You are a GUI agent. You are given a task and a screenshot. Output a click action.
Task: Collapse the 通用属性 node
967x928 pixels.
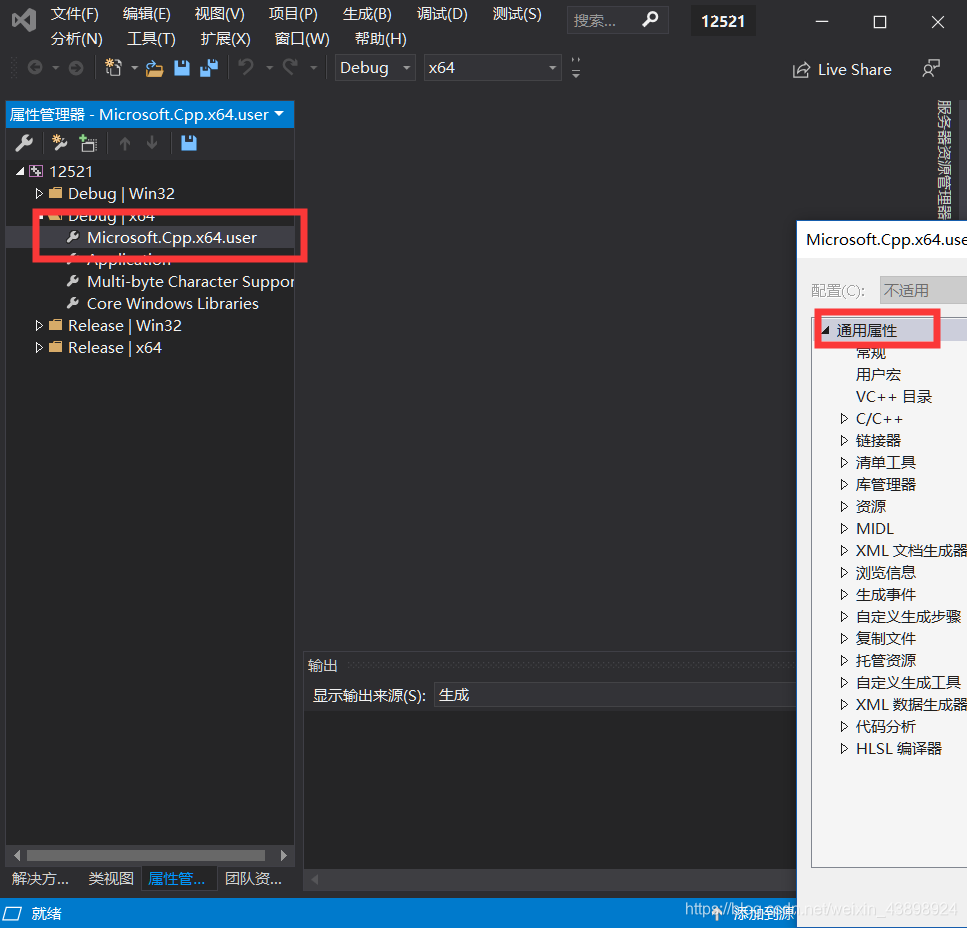(x=825, y=330)
